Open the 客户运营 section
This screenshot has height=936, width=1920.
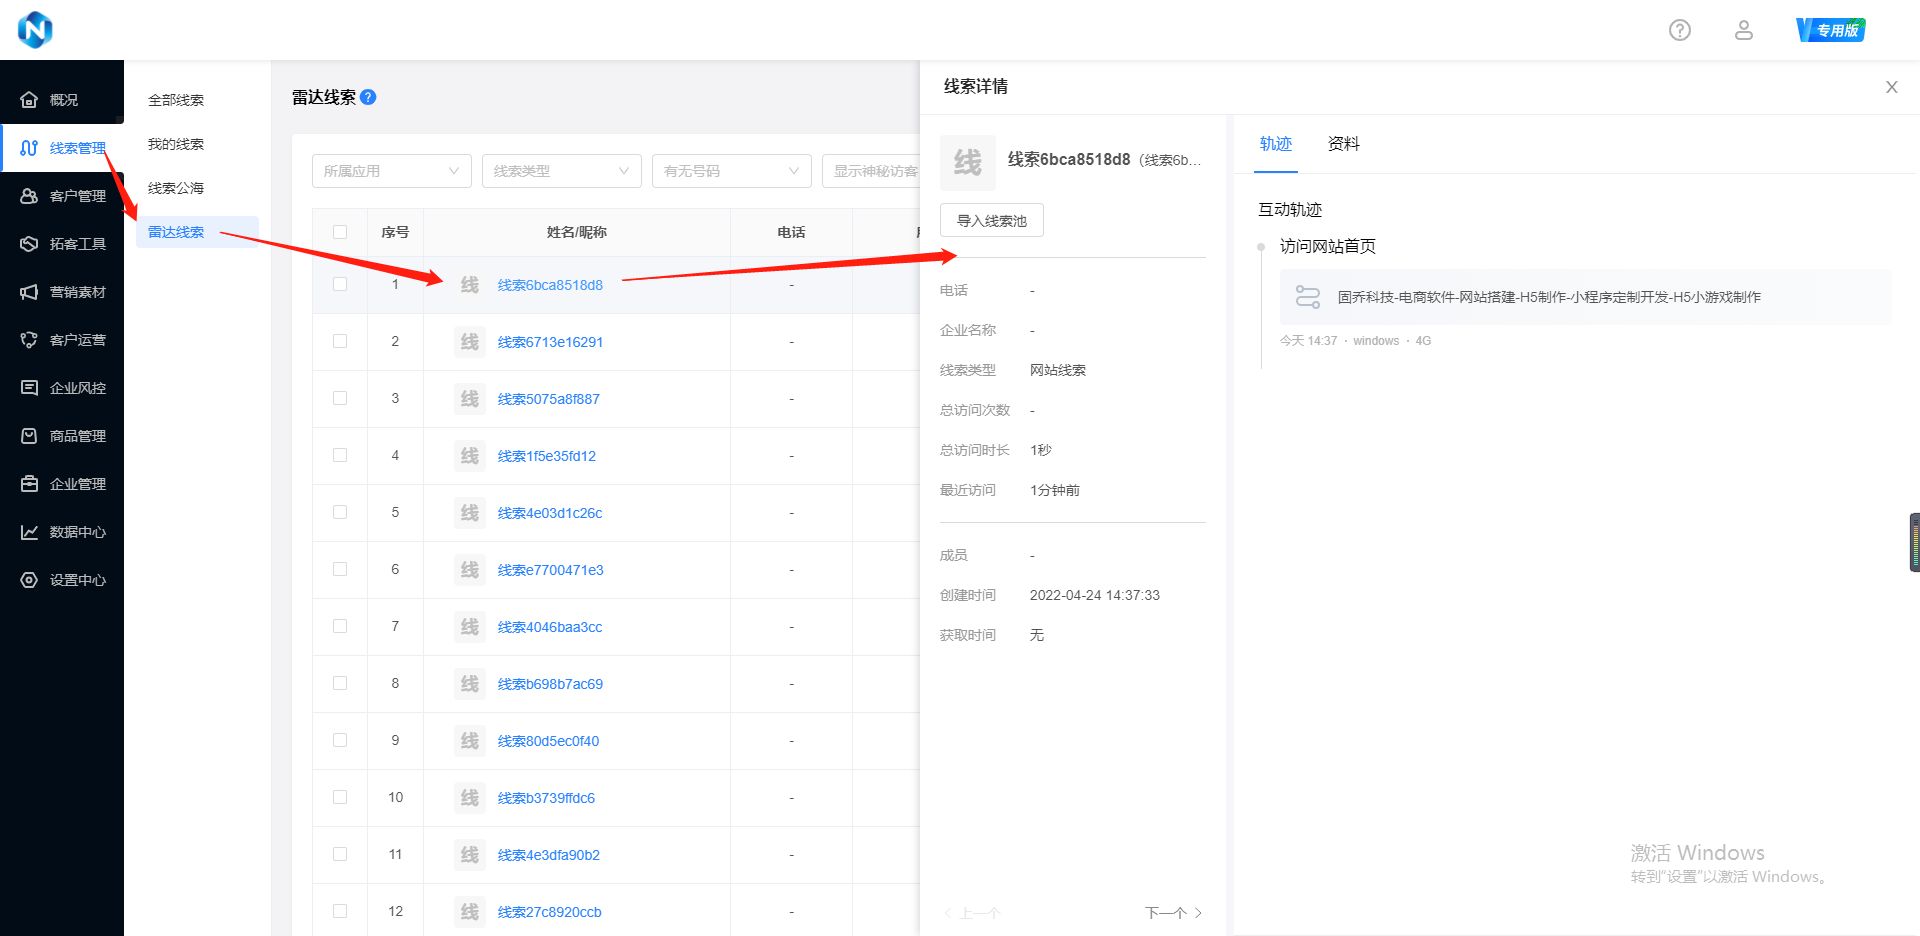tap(62, 339)
